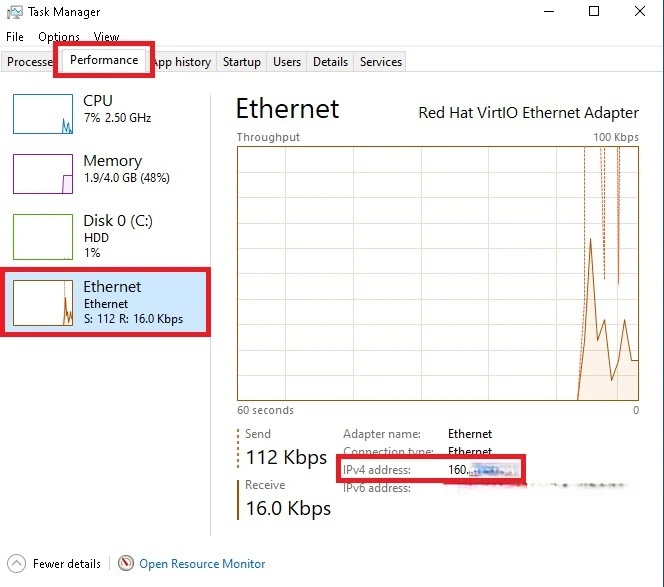The height and width of the screenshot is (587, 664).
Task: Click the Memory mini usage graph
Action: coord(43,174)
